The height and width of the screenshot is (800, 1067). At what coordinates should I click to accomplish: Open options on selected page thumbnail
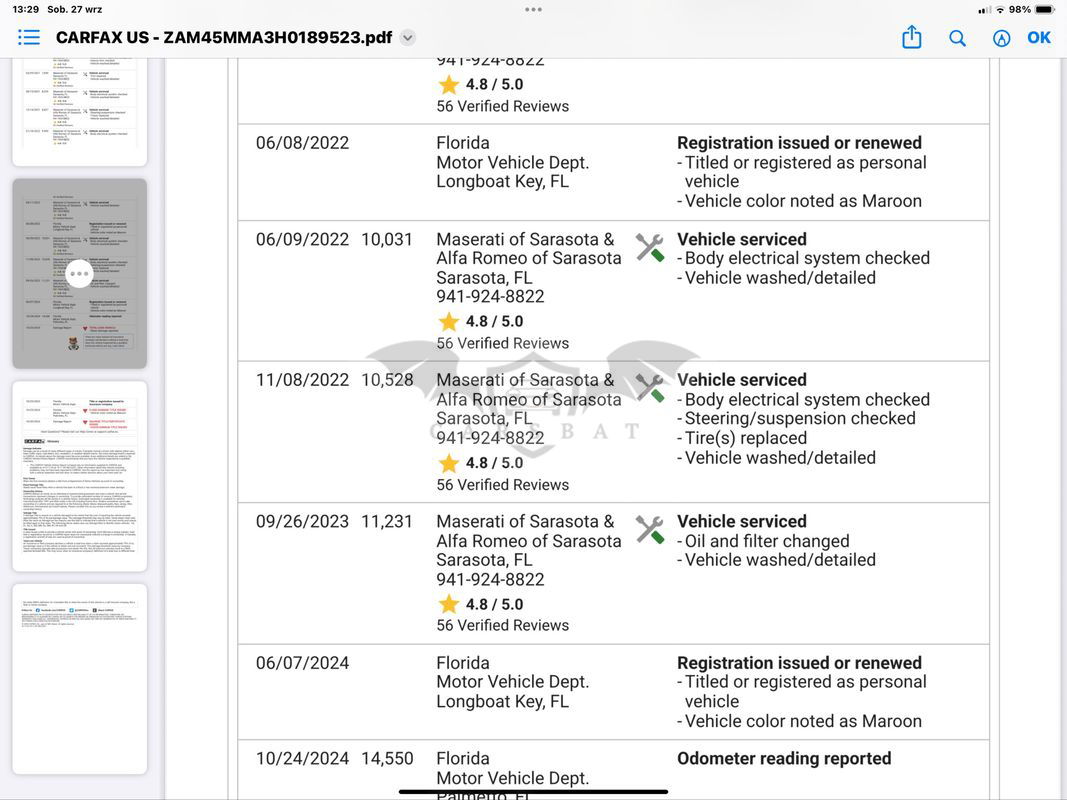[79, 273]
